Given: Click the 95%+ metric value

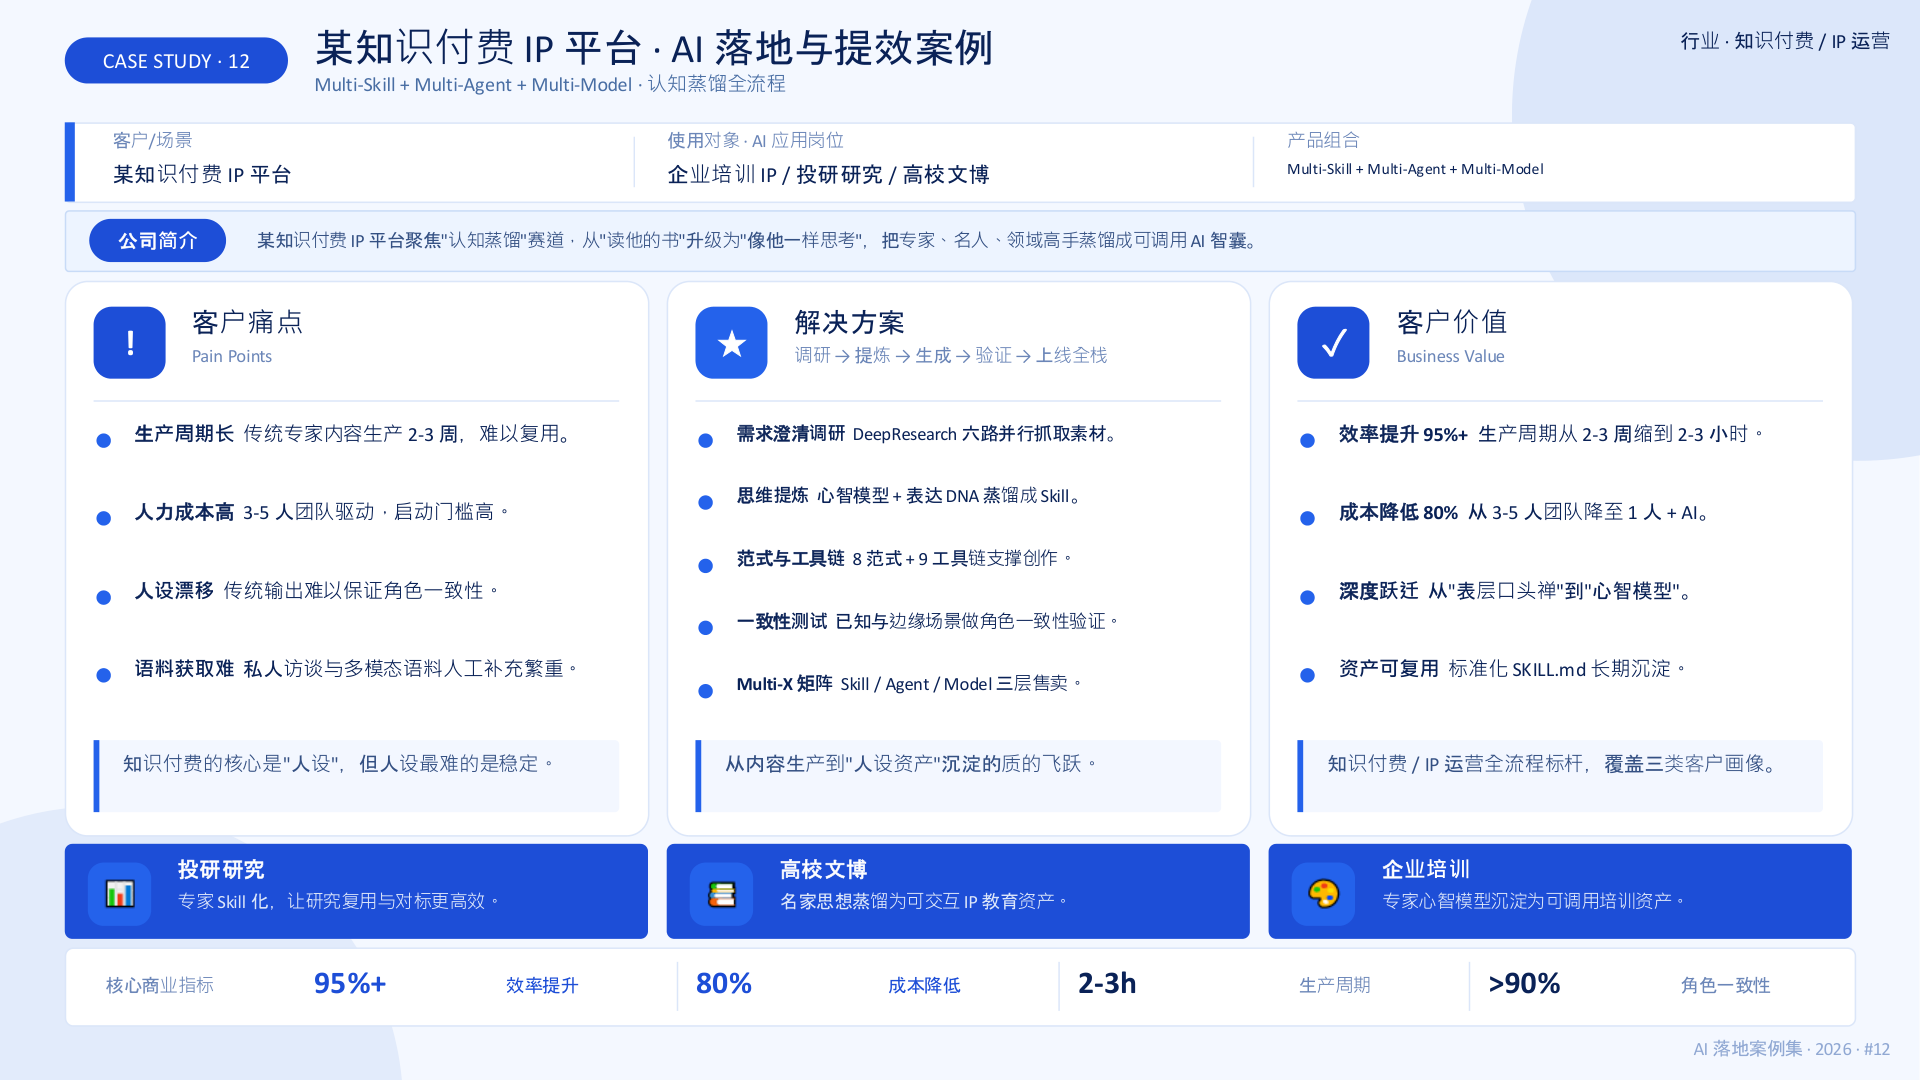Looking at the screenshot, I should (350, 984).
